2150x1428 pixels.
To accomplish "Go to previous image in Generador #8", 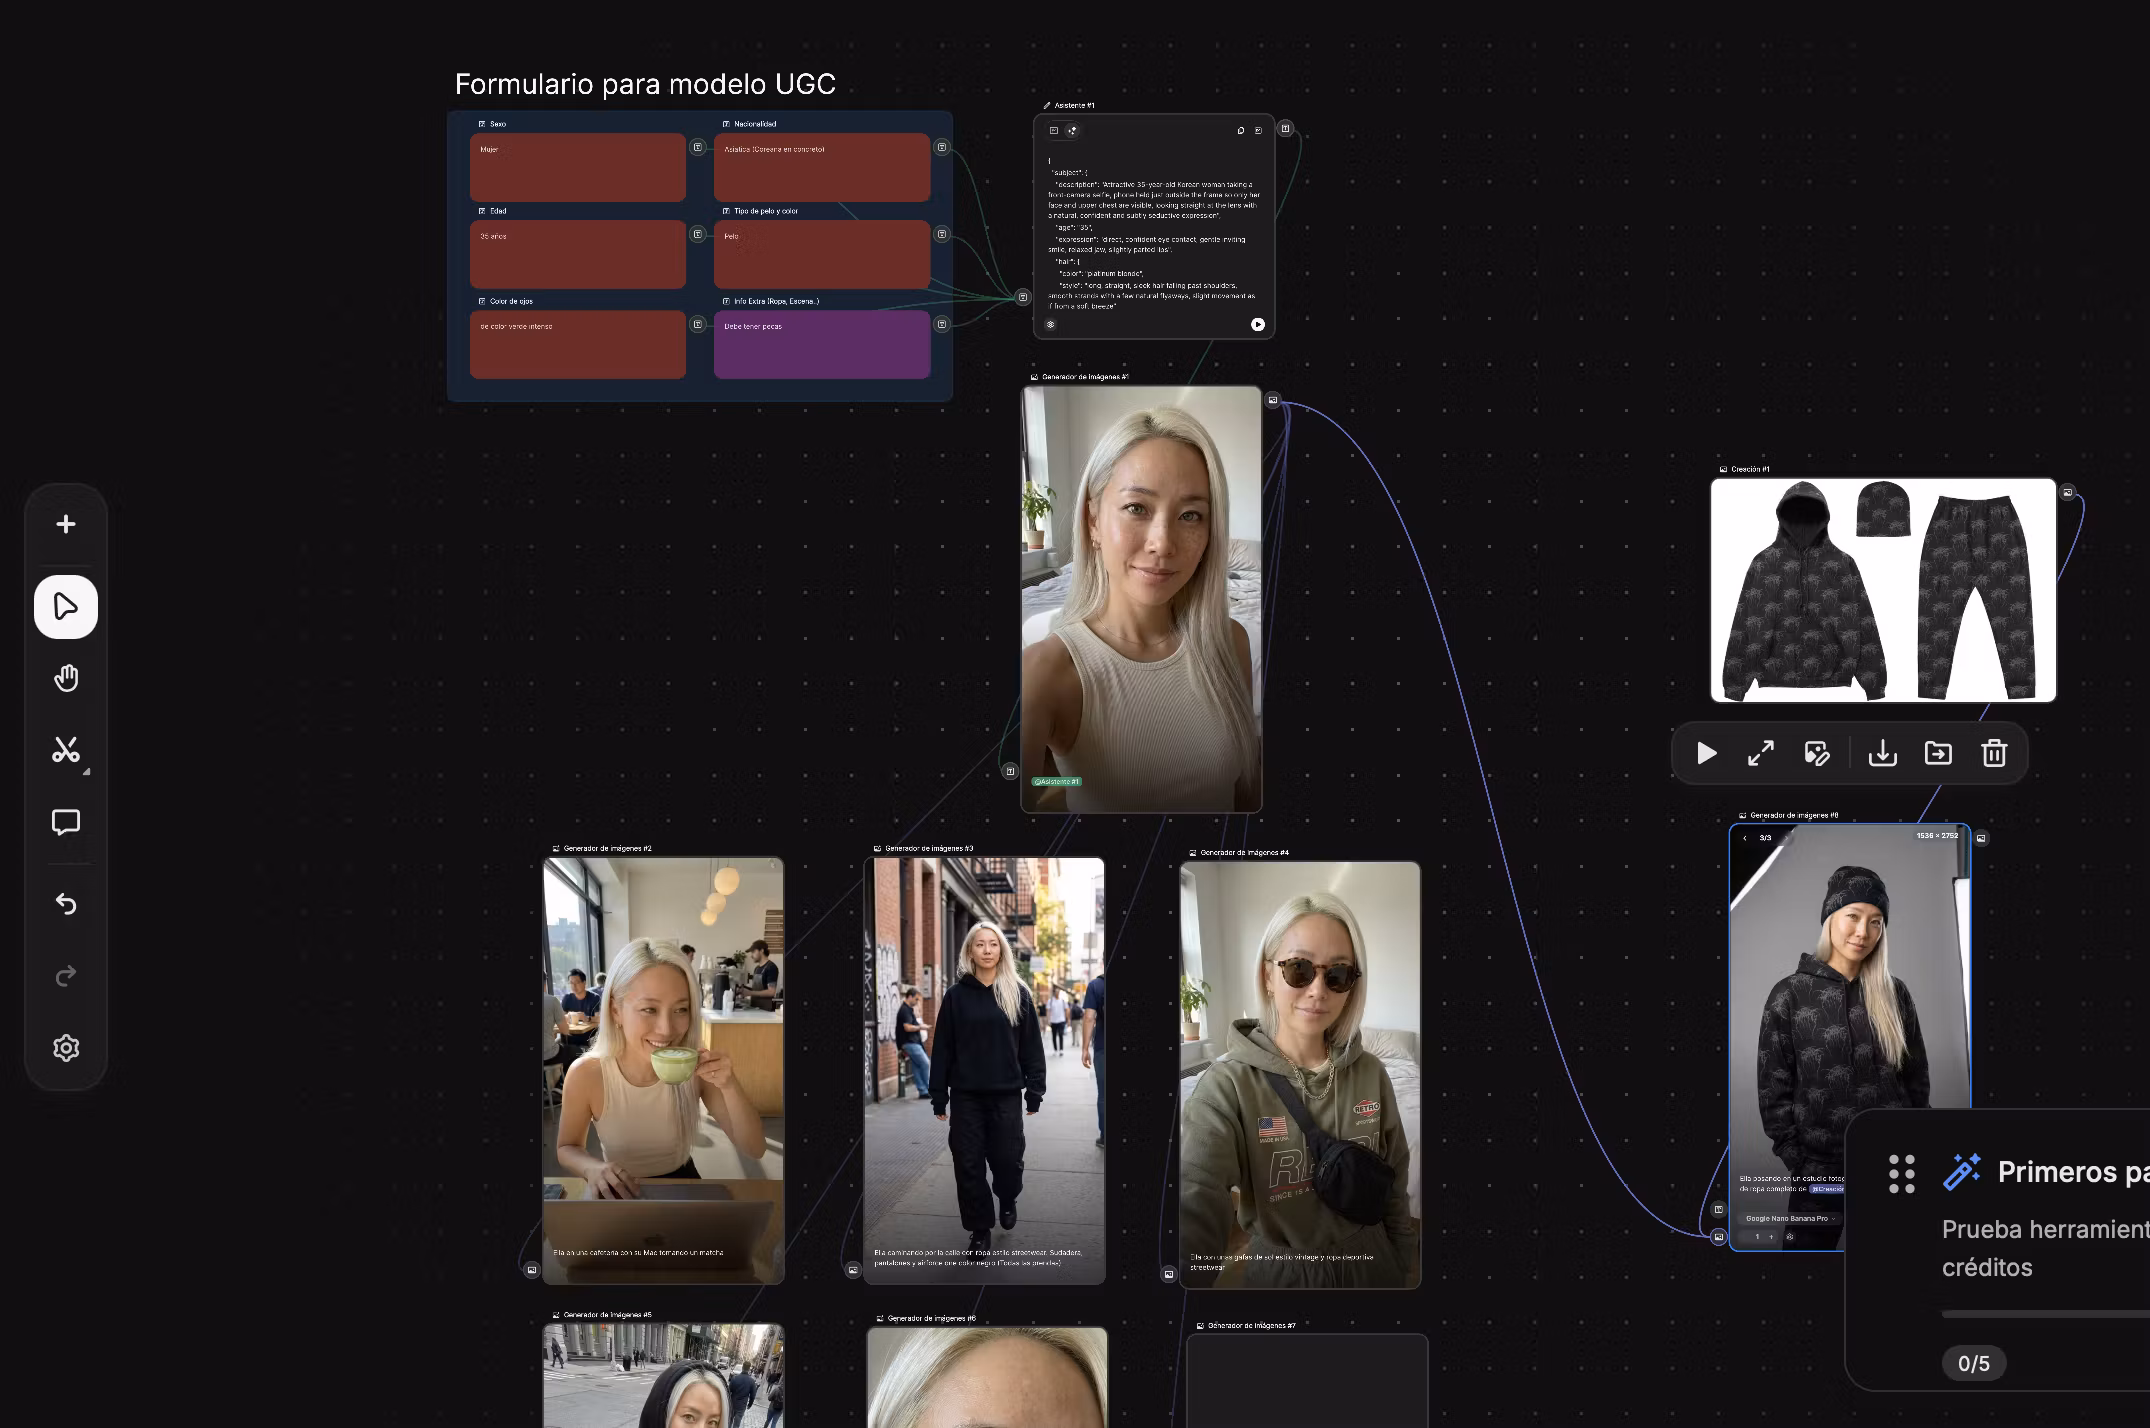I will coord(1745,838).
